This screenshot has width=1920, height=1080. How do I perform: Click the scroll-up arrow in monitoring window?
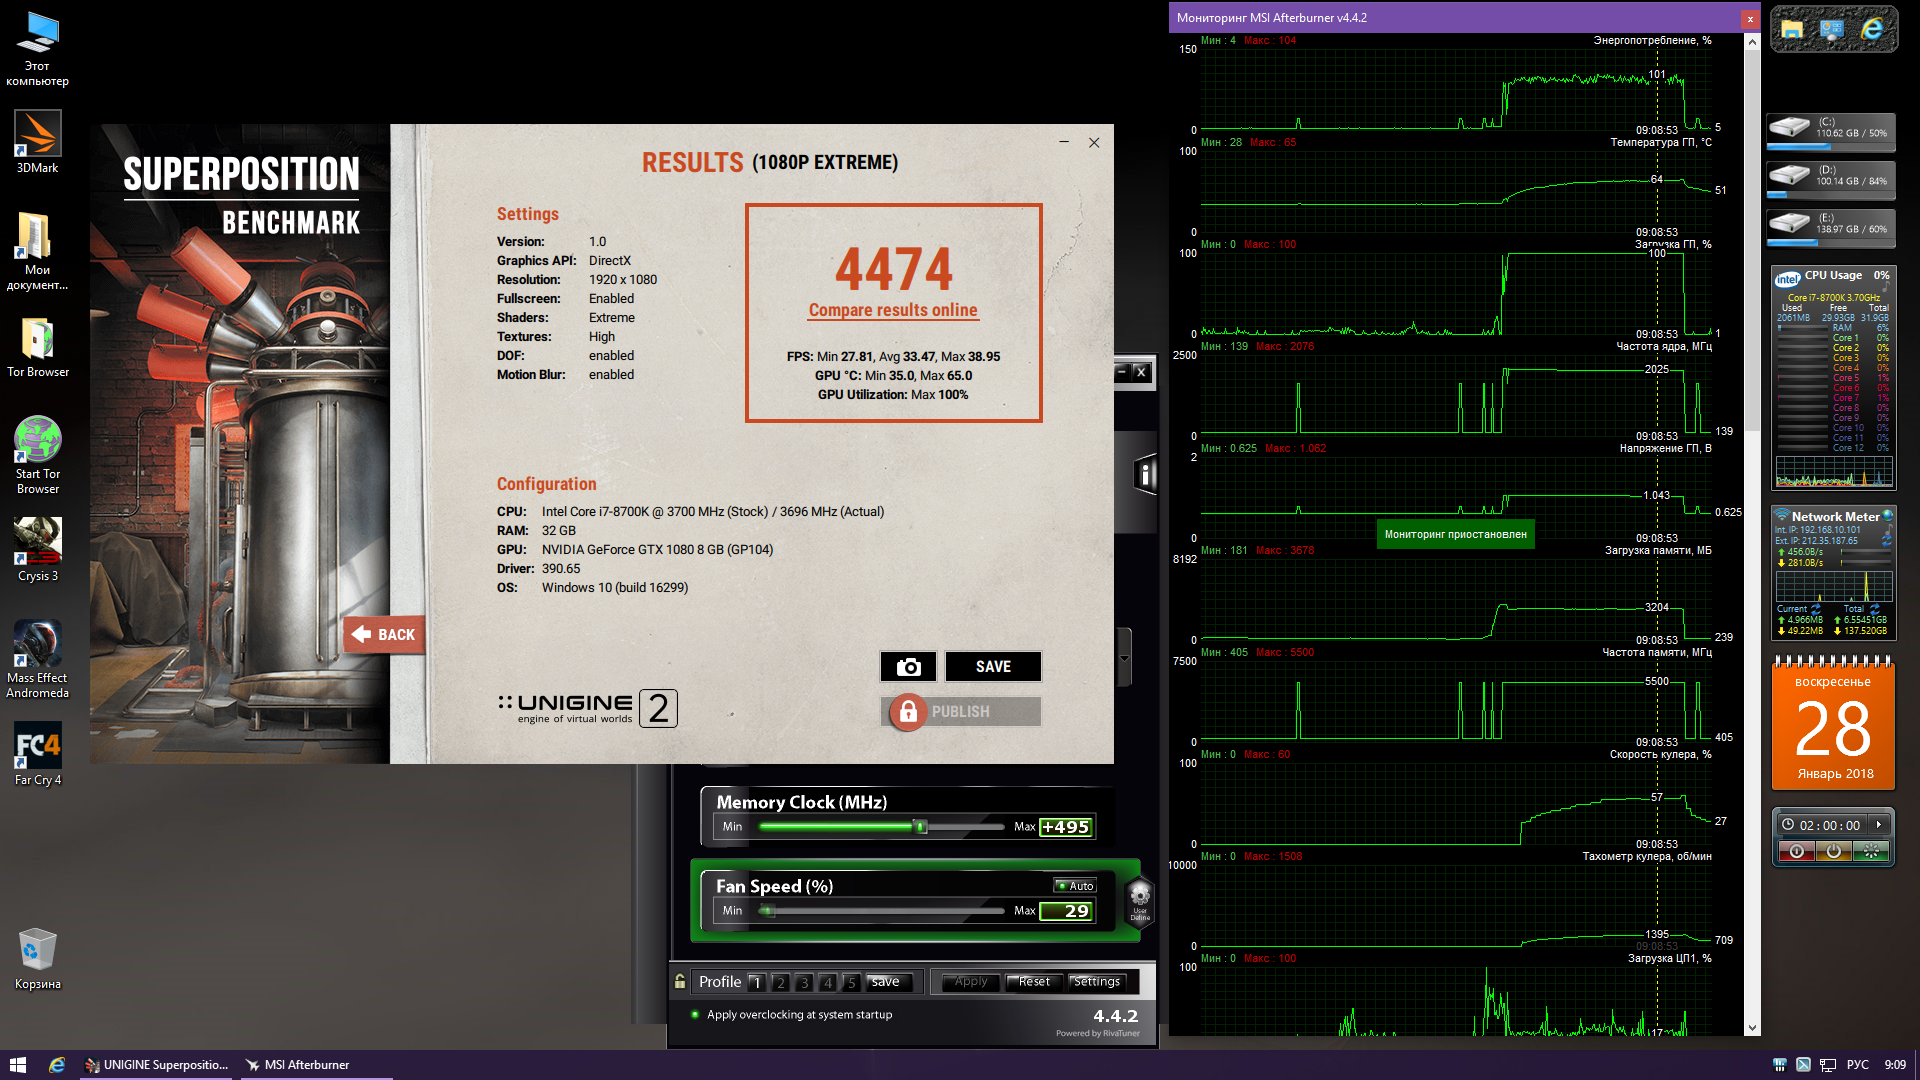point(1752,42)
